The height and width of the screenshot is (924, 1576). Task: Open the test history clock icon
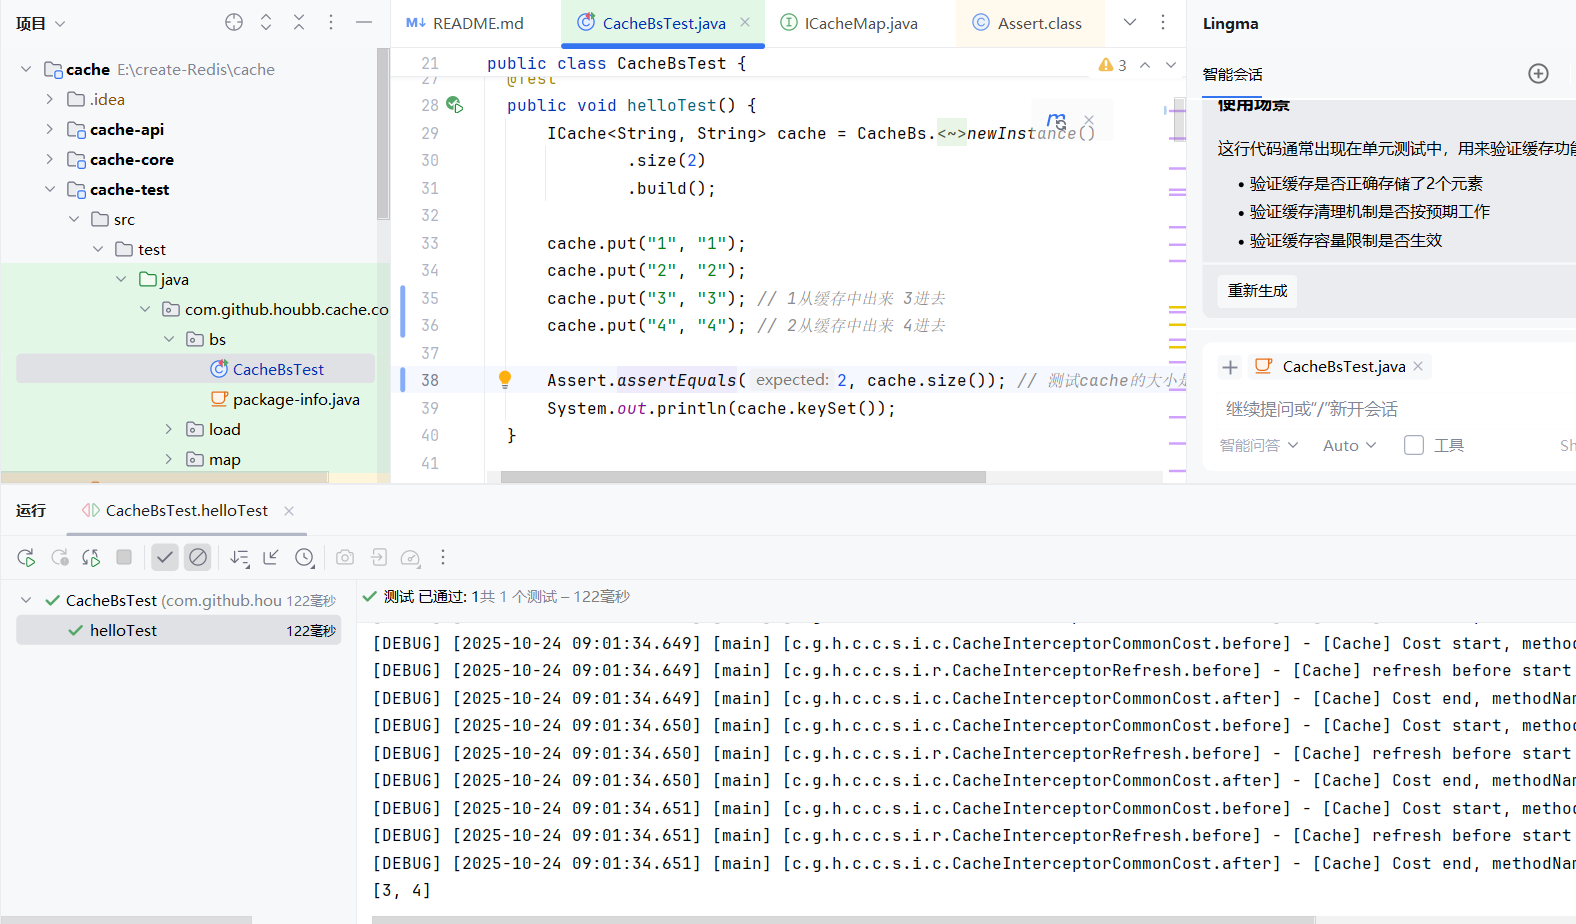[x=305, y=558]
